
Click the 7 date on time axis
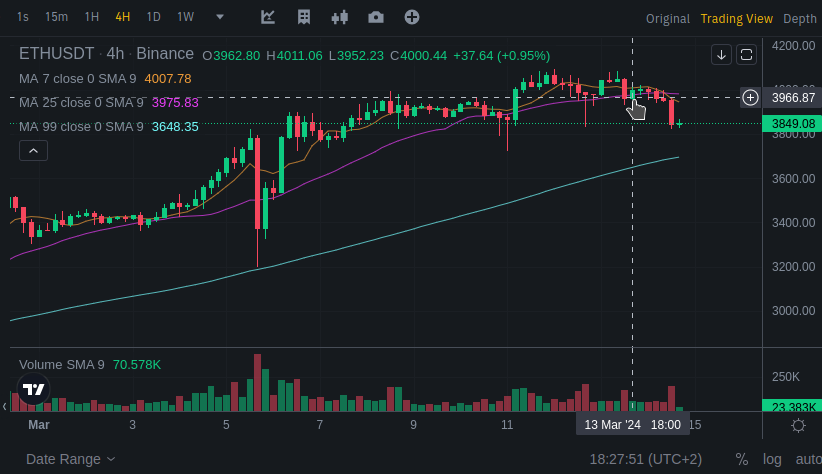click(x=320, y=425)
